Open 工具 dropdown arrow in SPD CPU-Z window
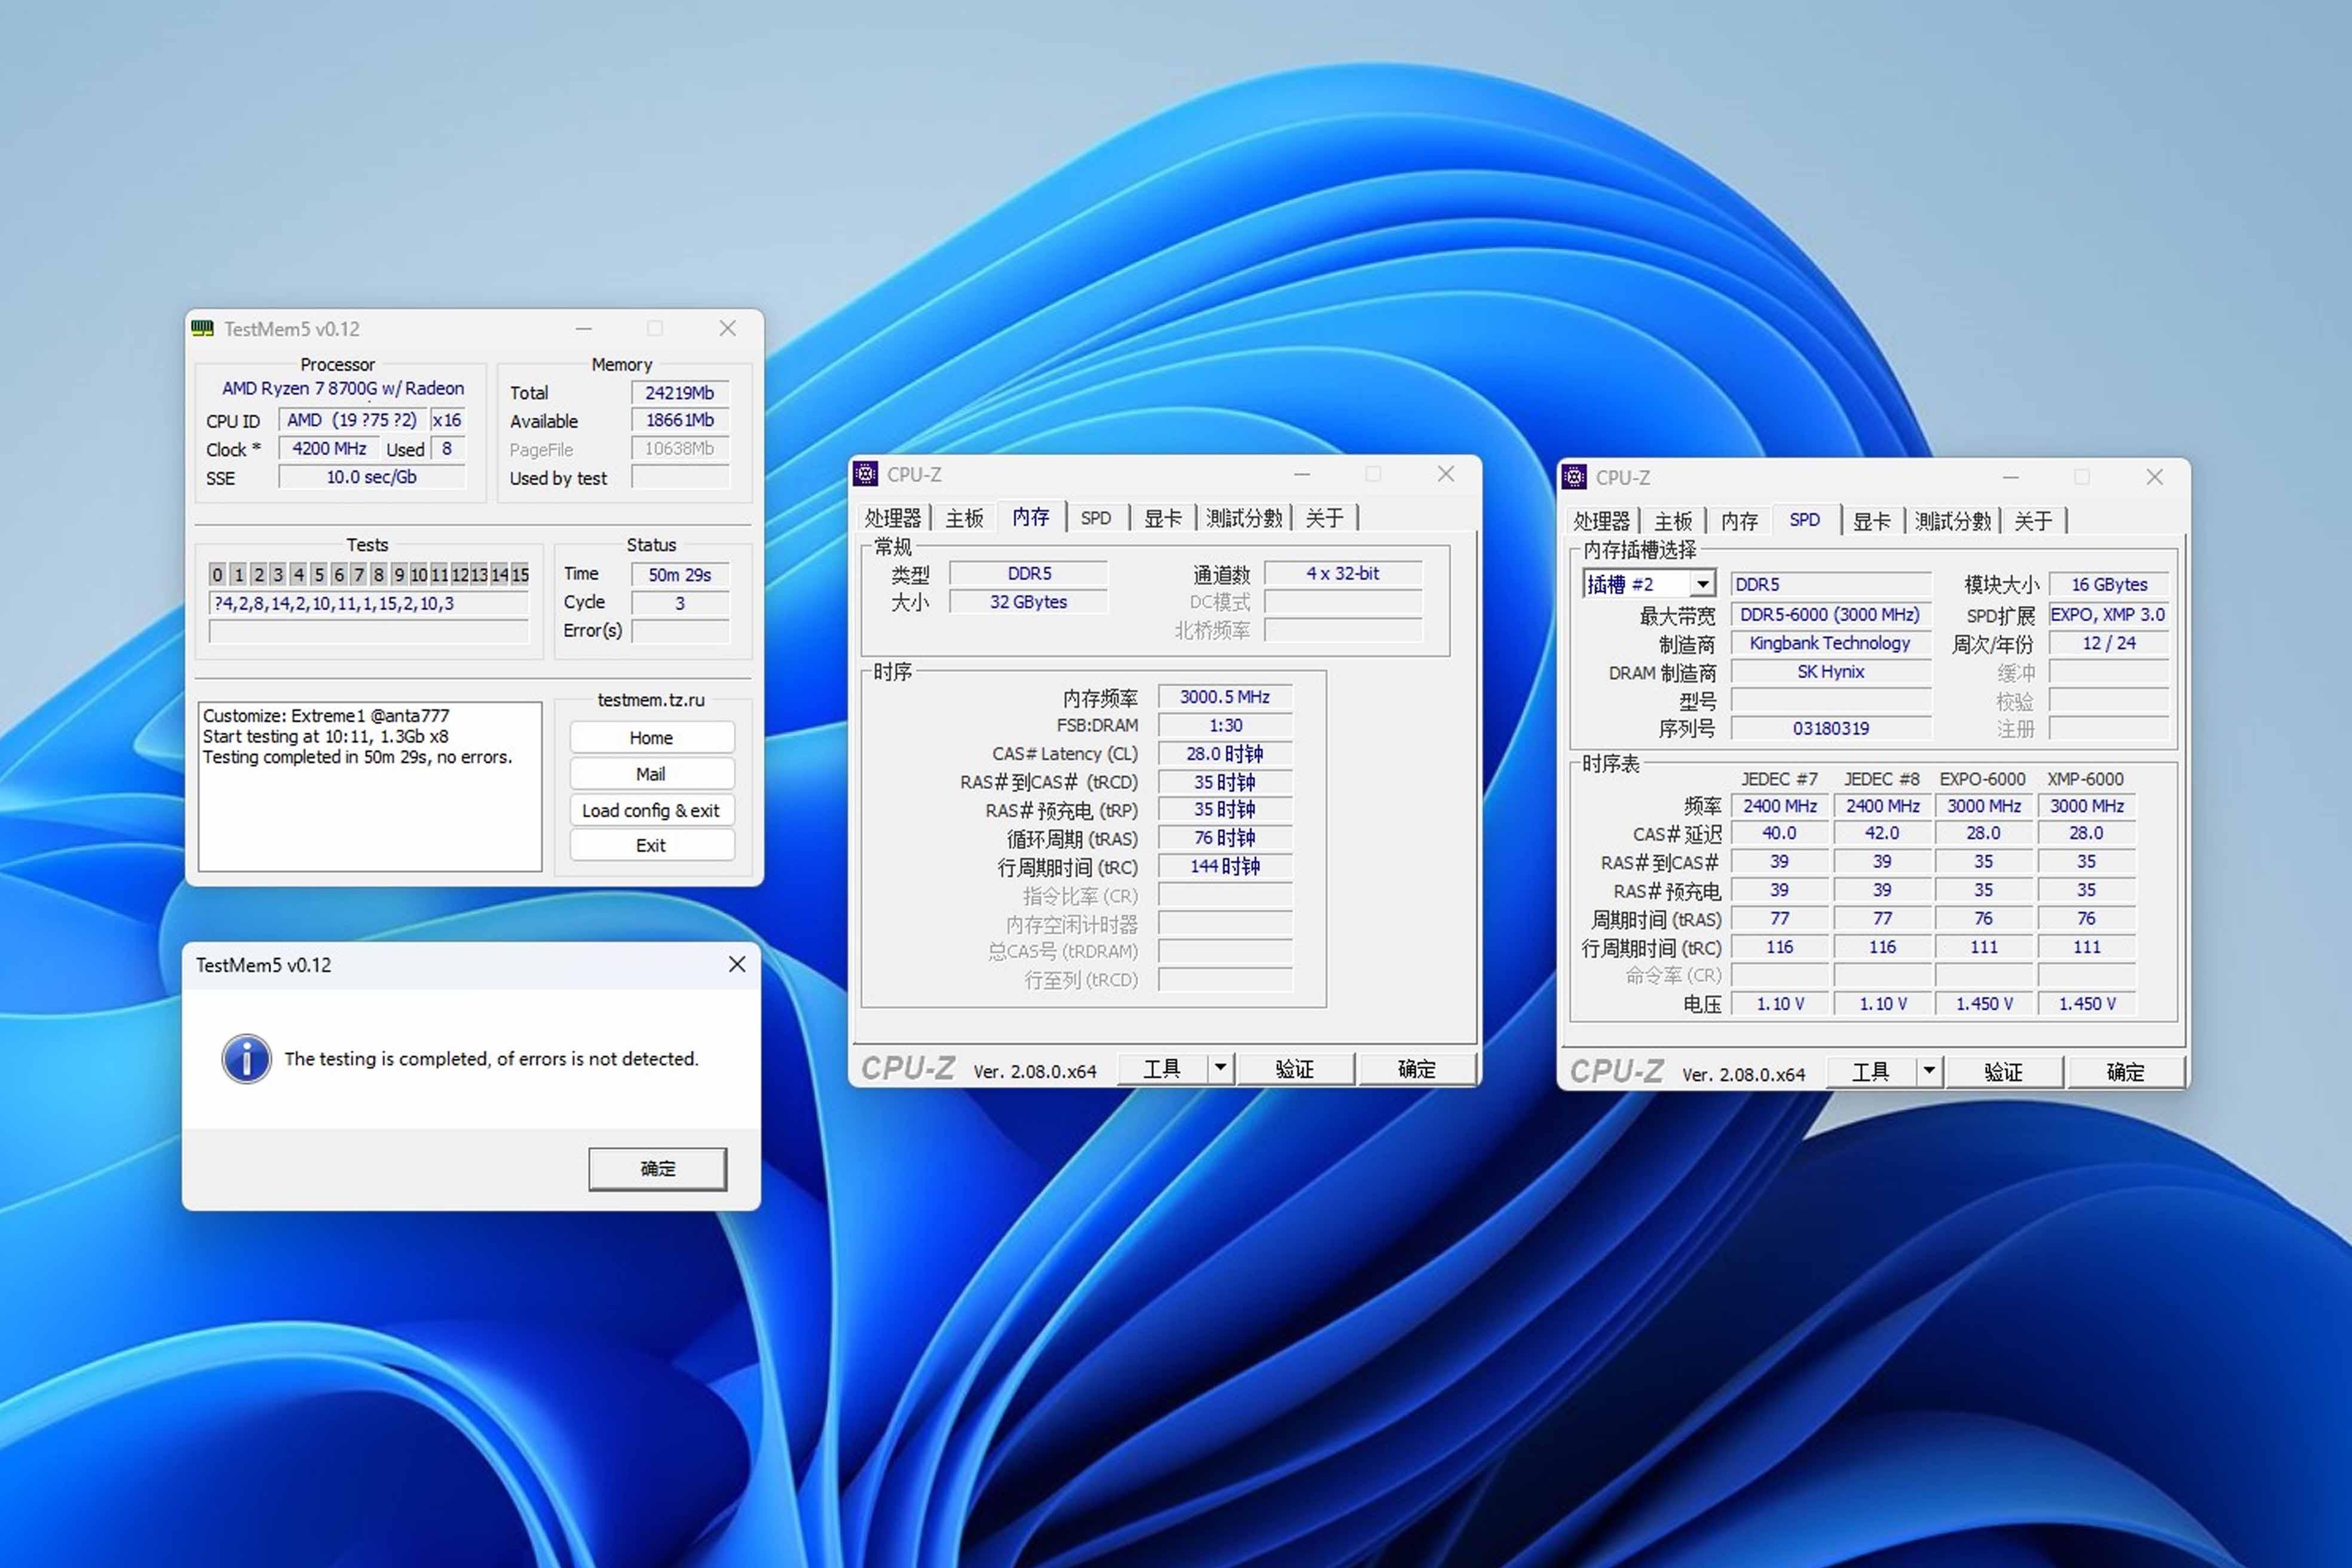 [x=1929, y=1071]
